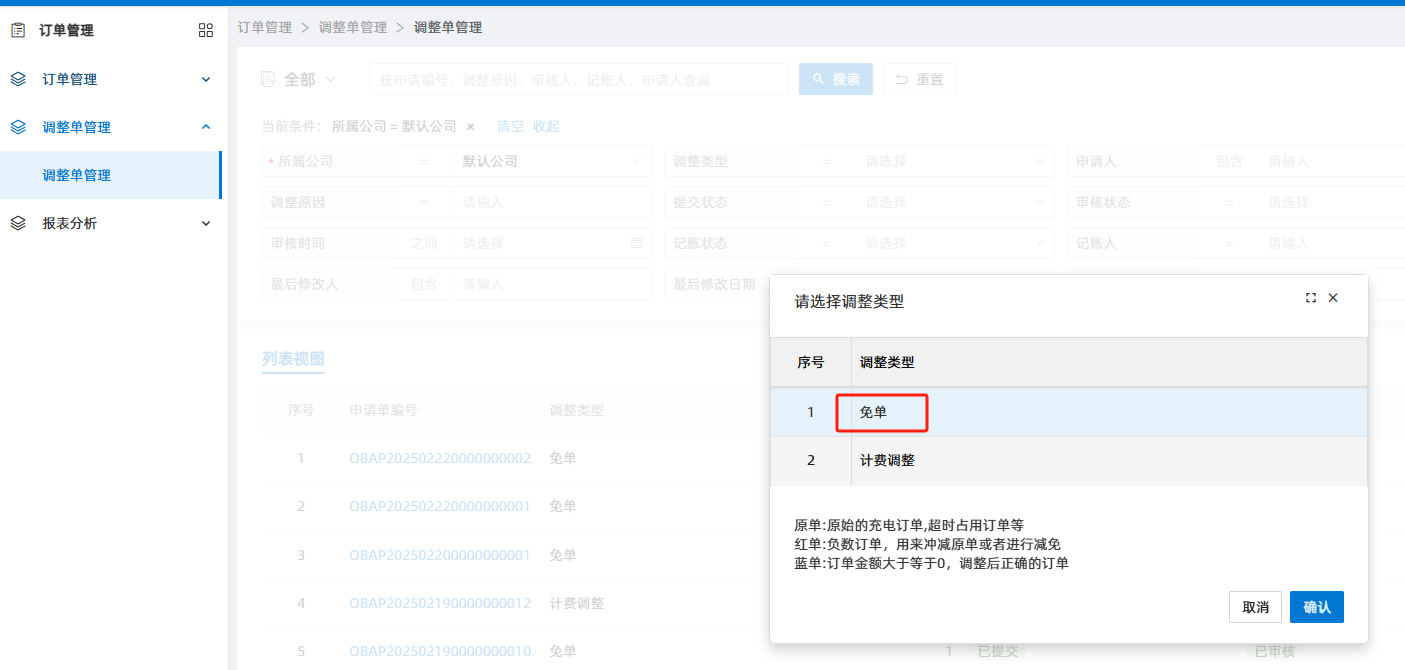Screen dimensions: 1405x670
Task: Click the fullscreen icon in dialog header
Action: point(1311,298)
